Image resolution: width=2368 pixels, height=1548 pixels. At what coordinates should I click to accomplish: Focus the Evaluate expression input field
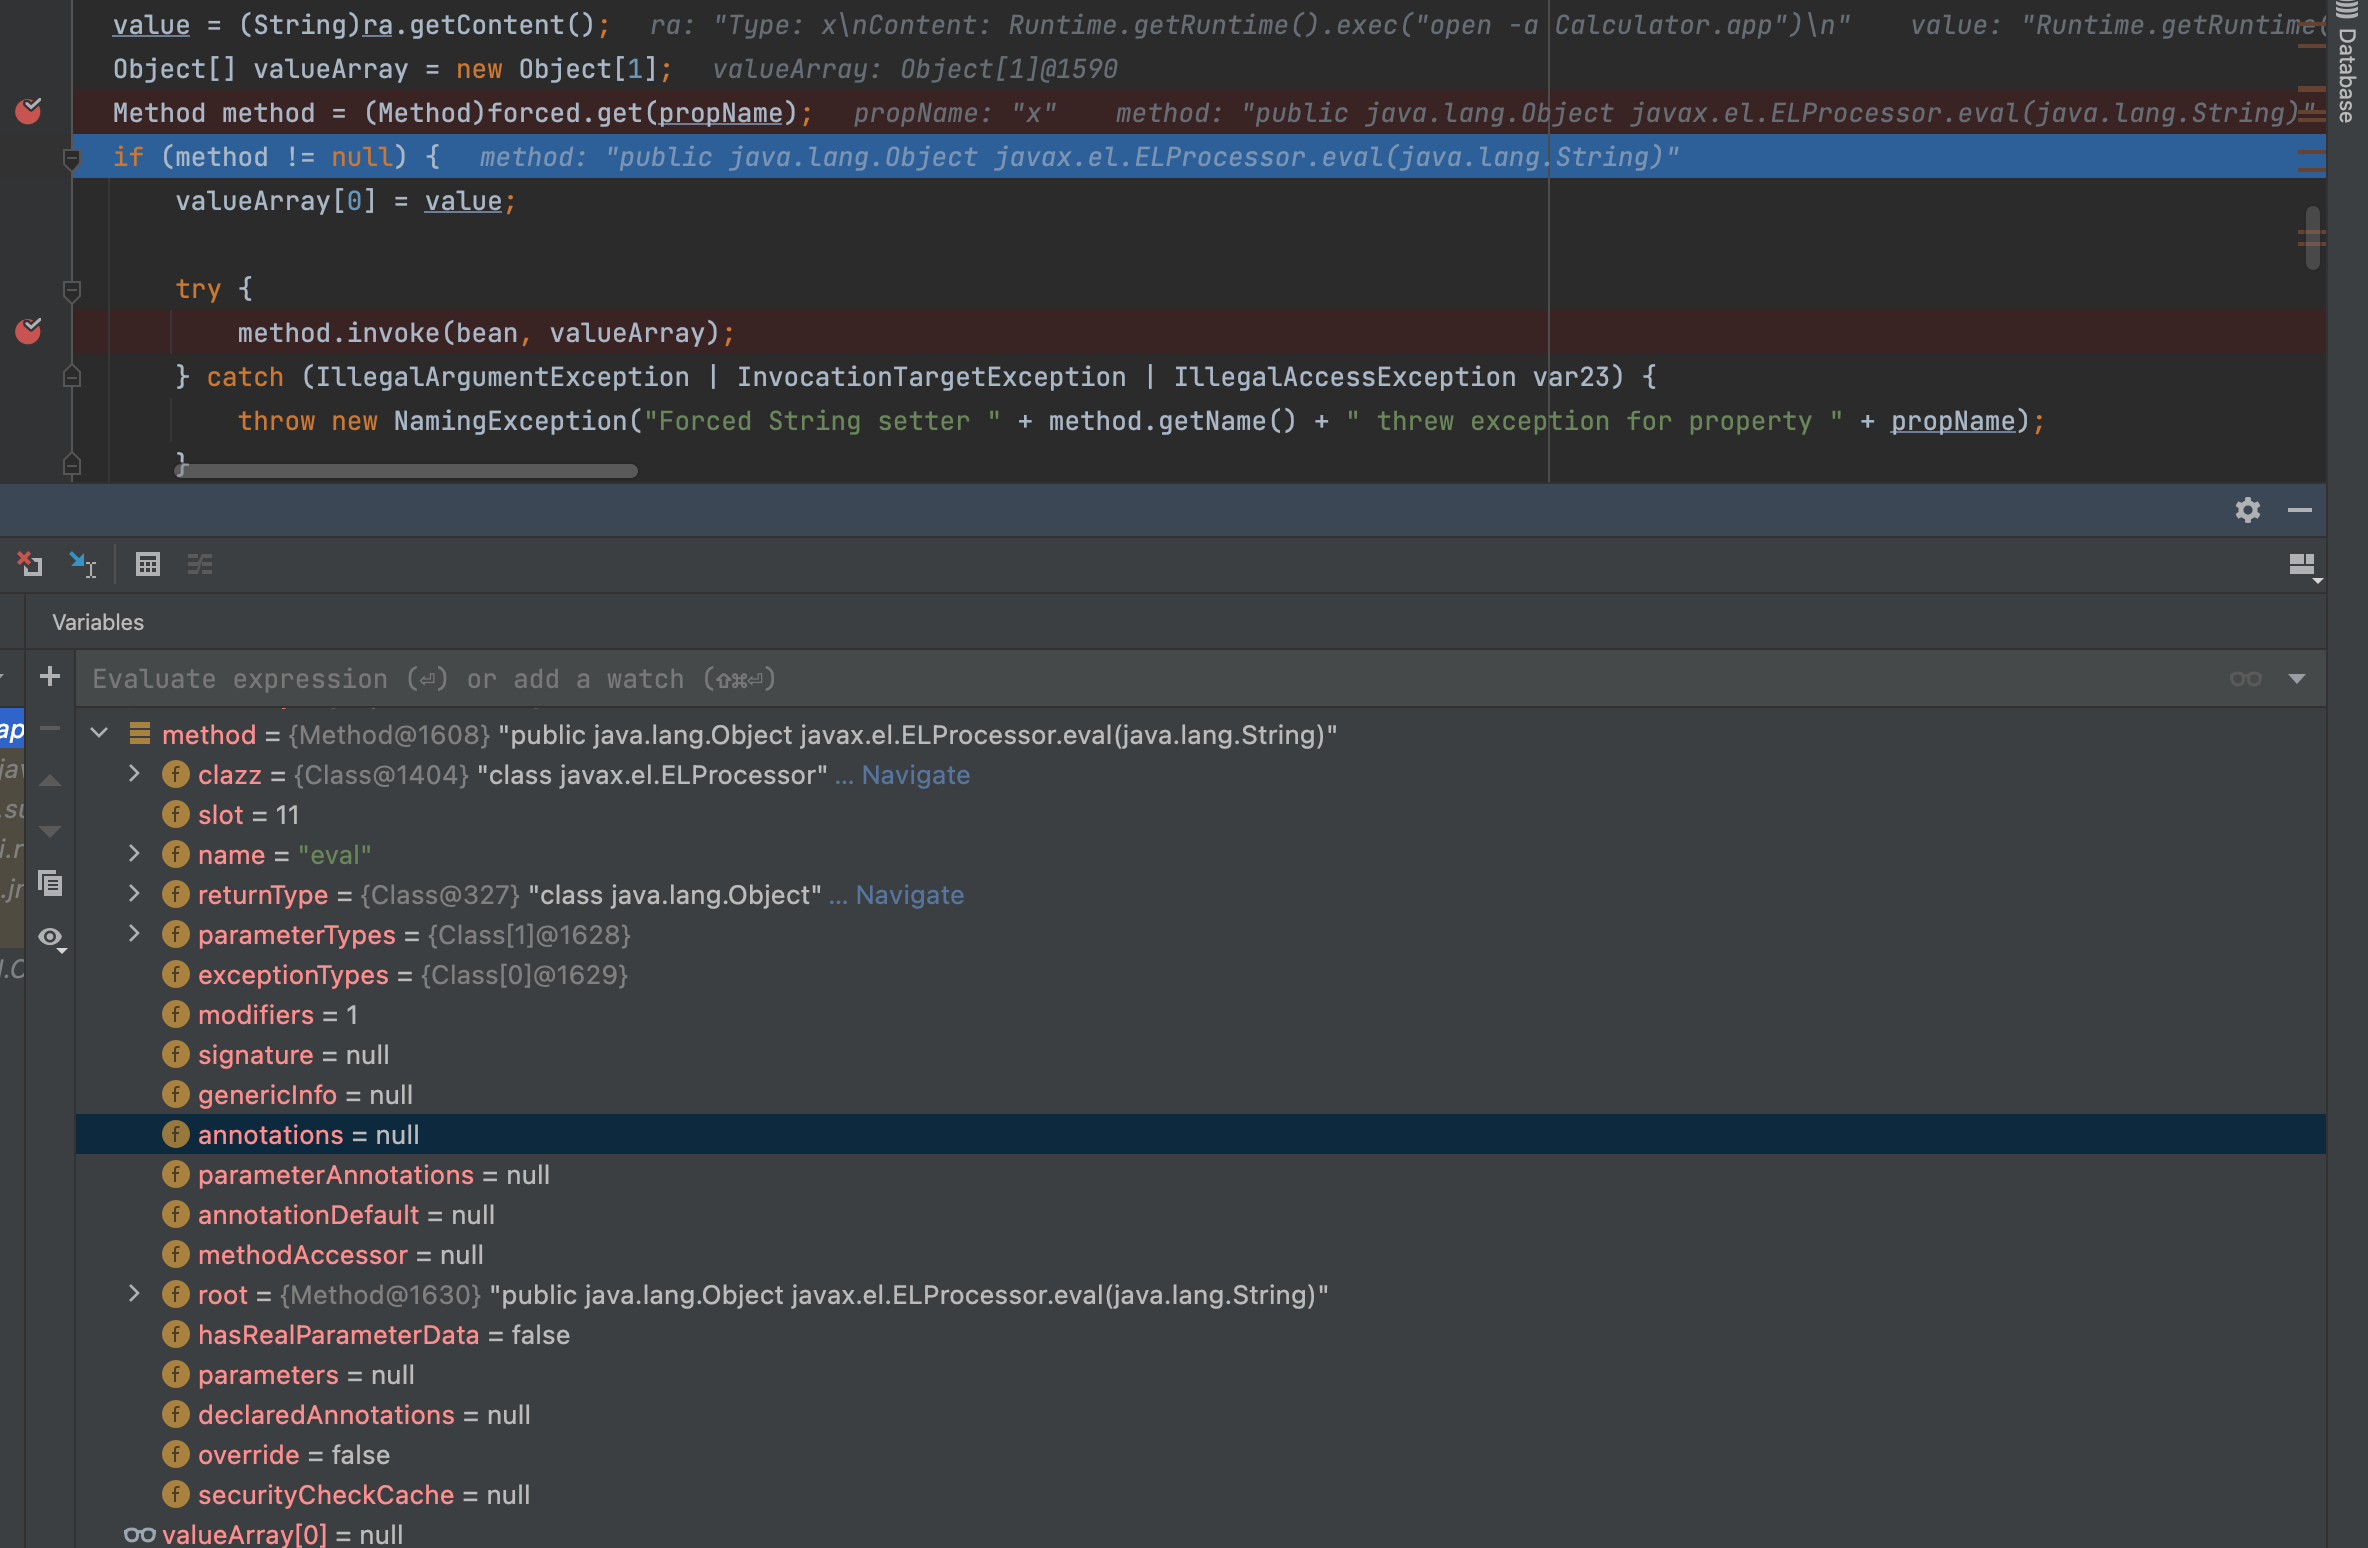1150,679
